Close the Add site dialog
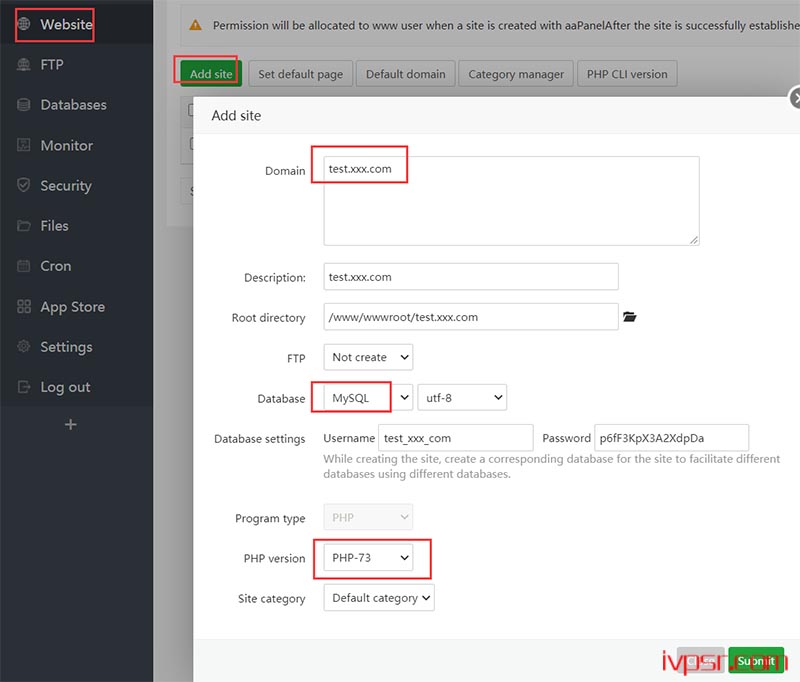 tap(796, 97)
